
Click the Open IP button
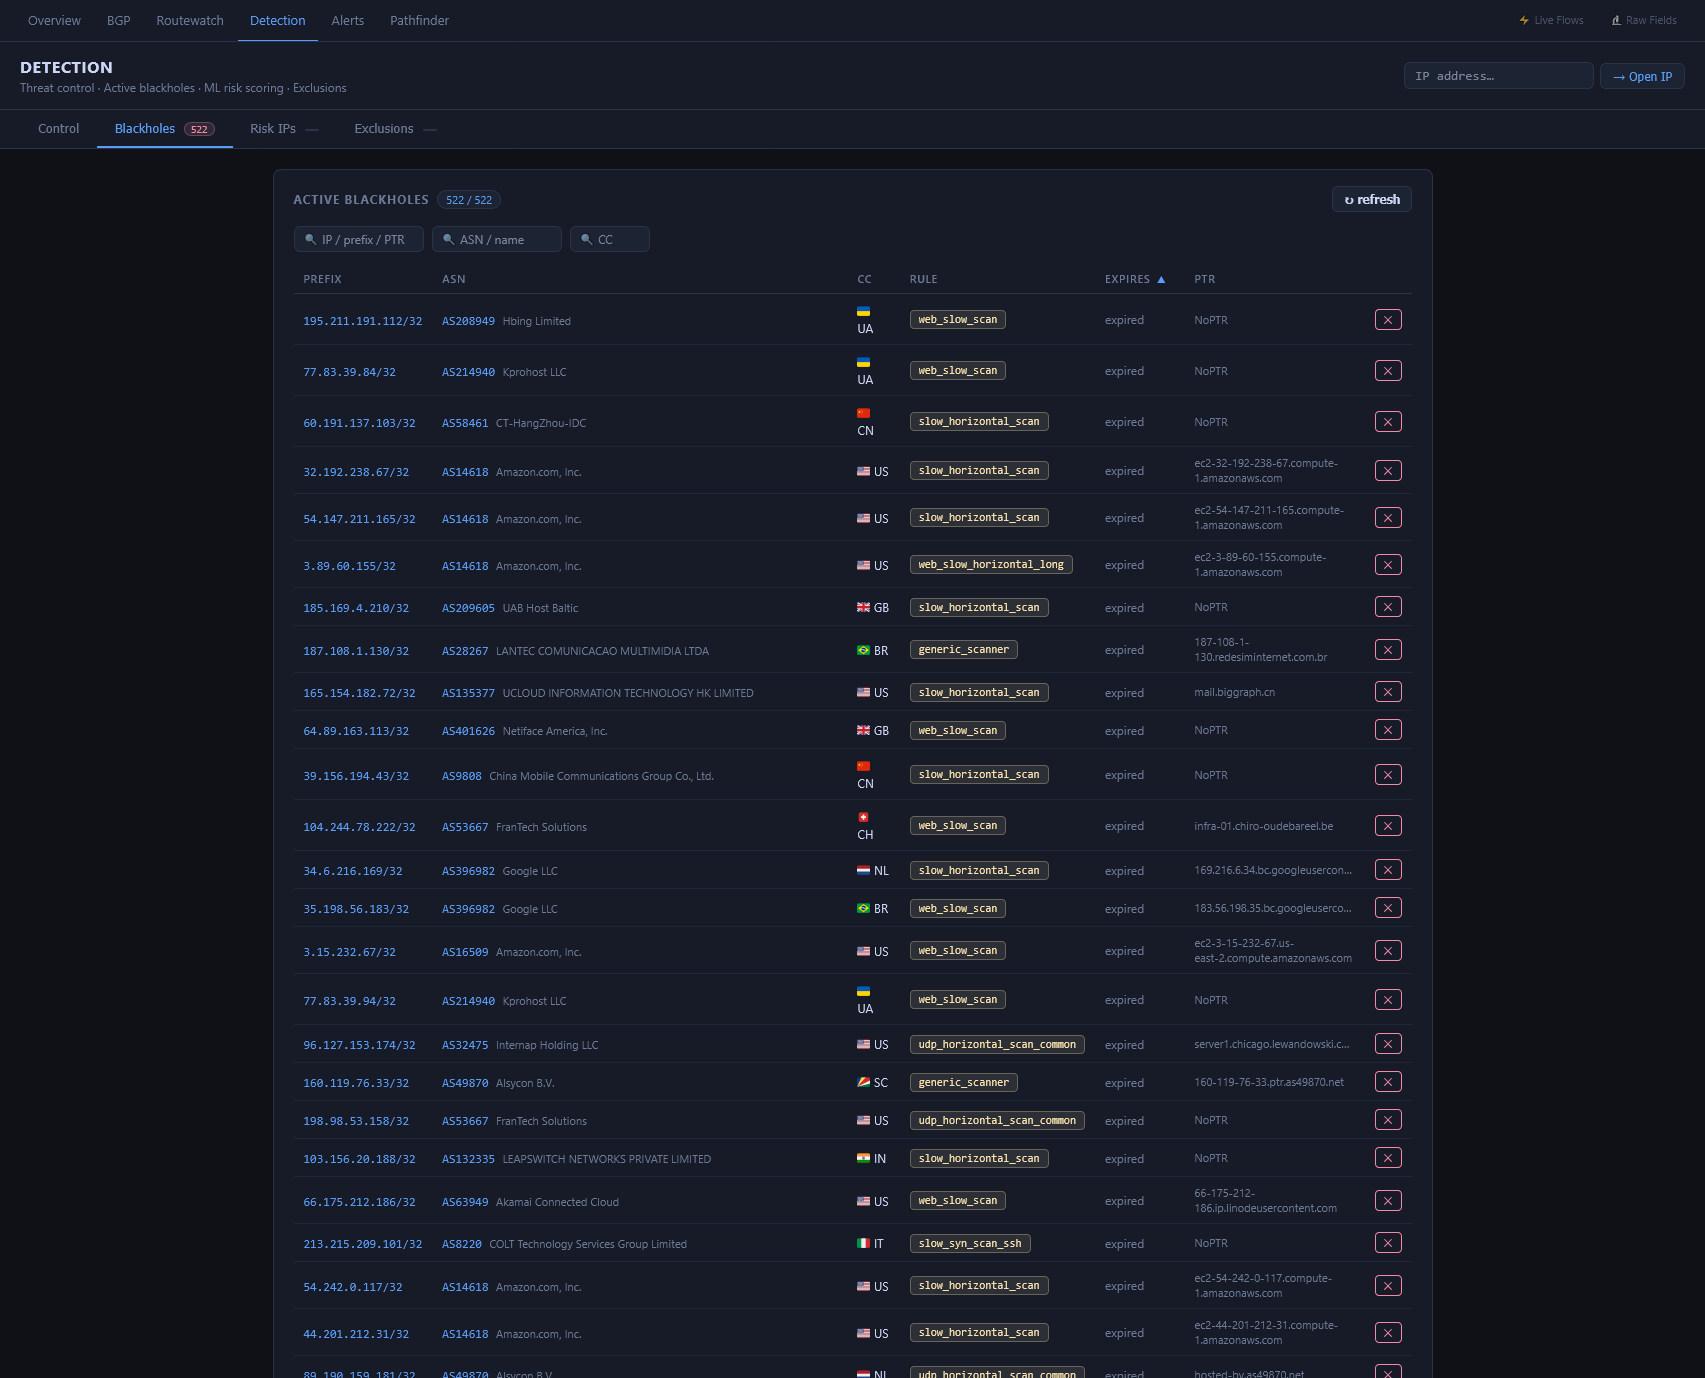(x=1641, y=76)
